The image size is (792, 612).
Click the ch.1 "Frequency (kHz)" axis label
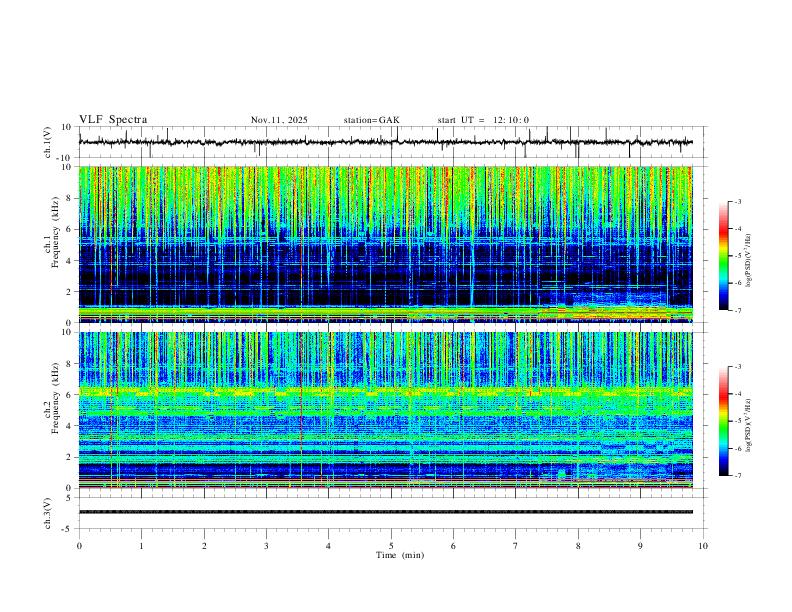click(x=55, y=232)
